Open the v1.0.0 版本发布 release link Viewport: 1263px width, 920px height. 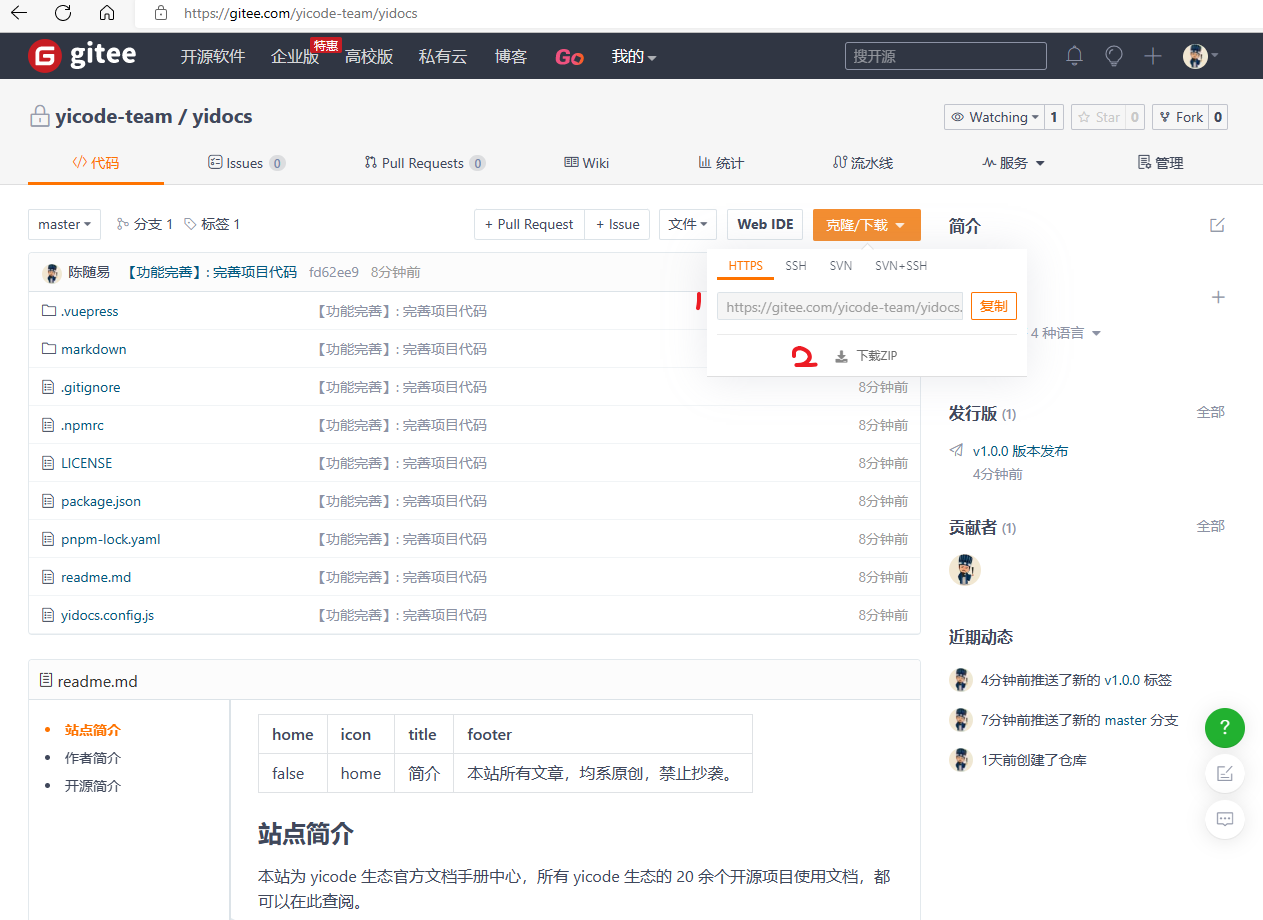1020,451
